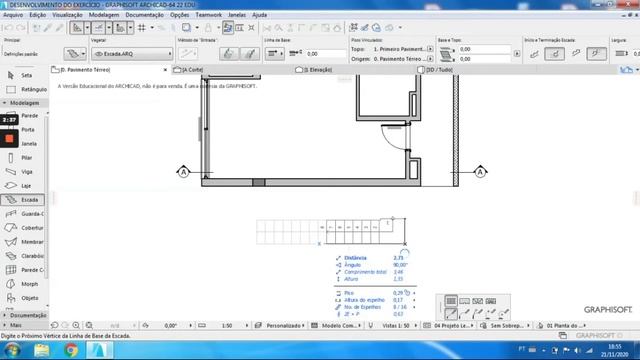Open the Escada.ARQ layer dropdown
Viewport: 640px width, 360px height.
131,54
